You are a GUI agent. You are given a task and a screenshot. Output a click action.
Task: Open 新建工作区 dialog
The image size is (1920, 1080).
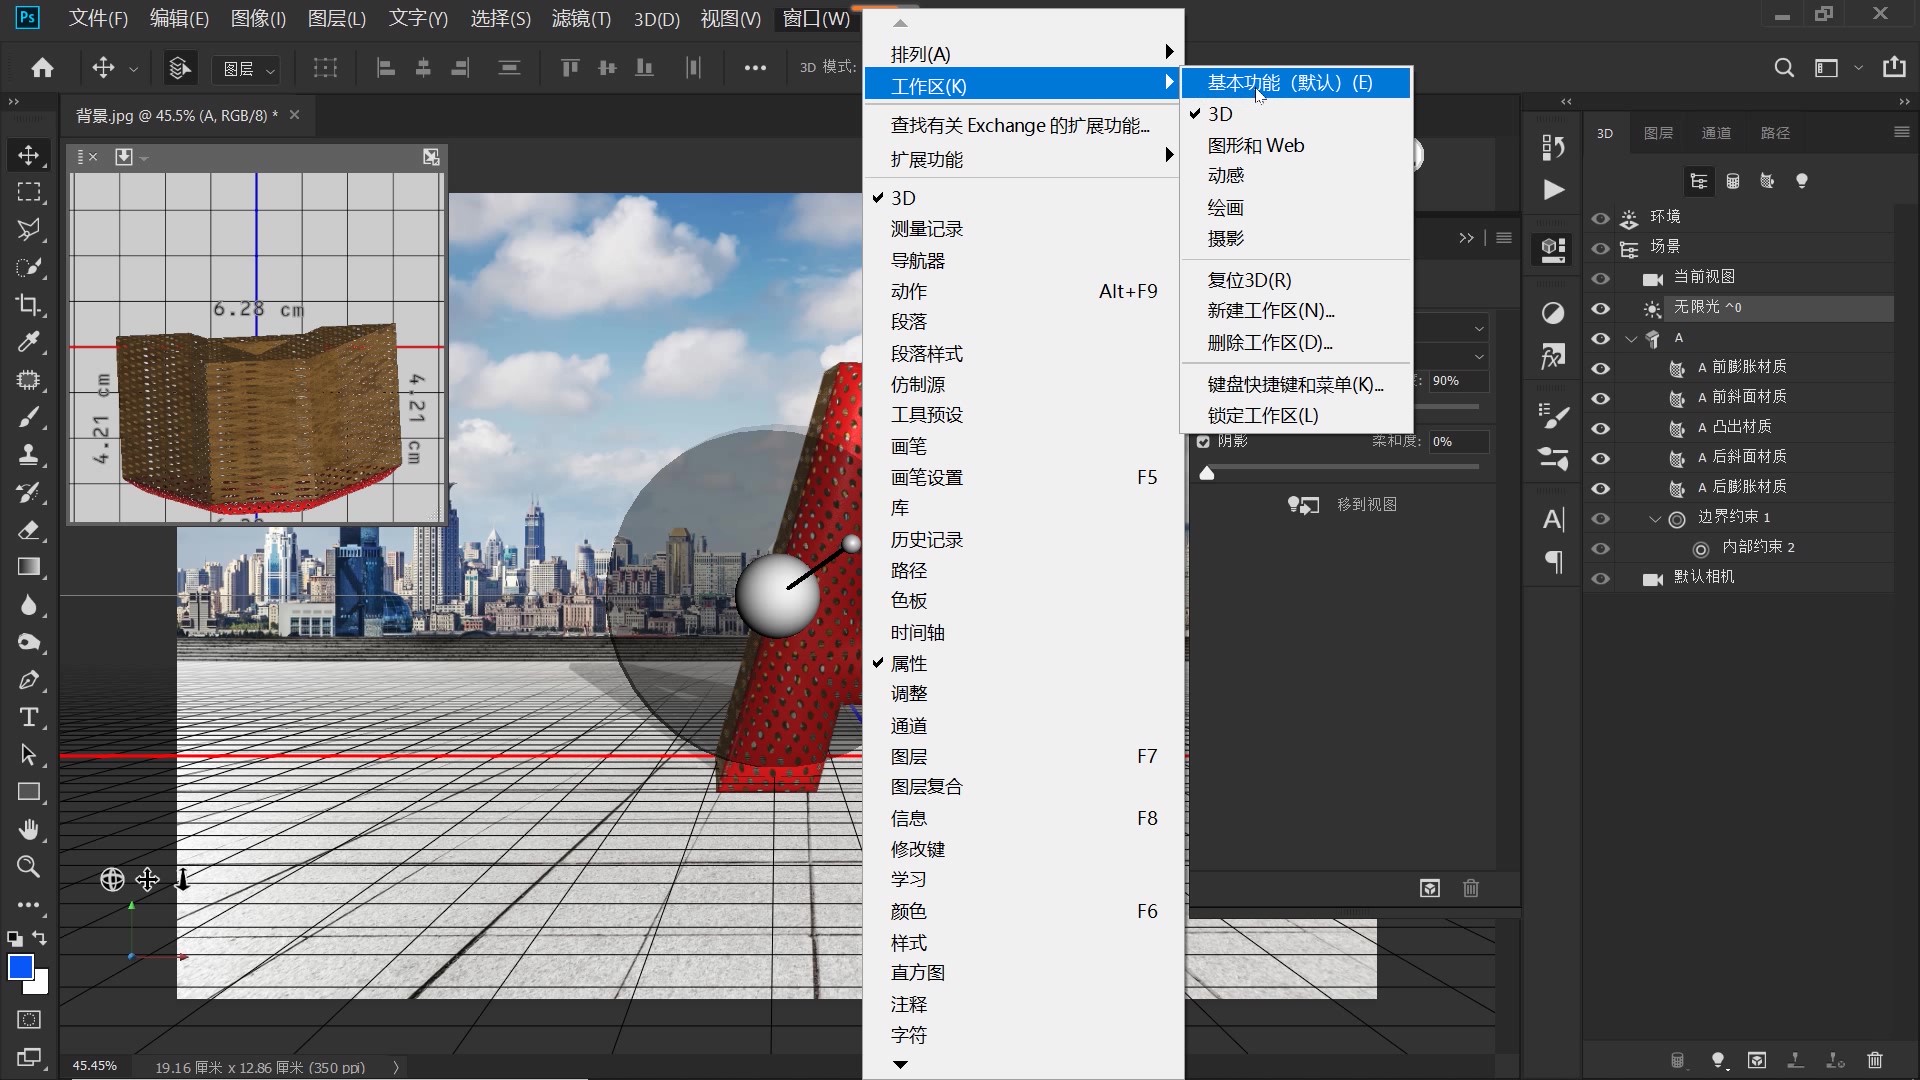coord(1269,310)
